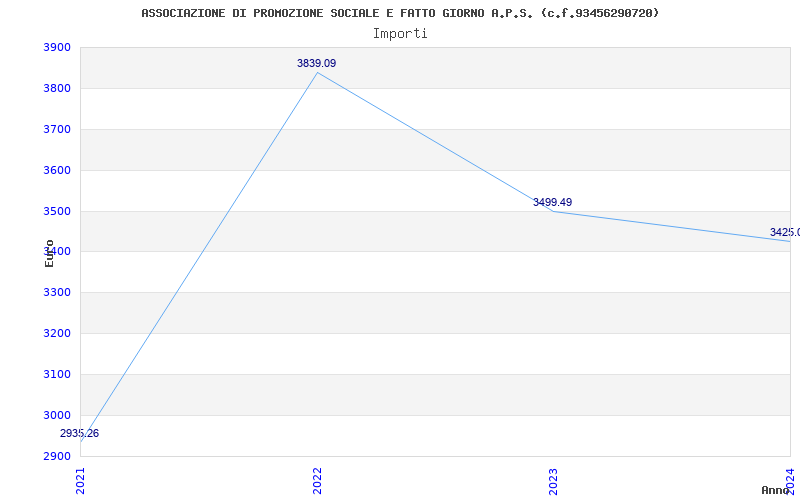Image resolution: width=800 pixels, height=500 pixels.
Task: Click y-axis tick label 3700
Action: coord(57,130)
